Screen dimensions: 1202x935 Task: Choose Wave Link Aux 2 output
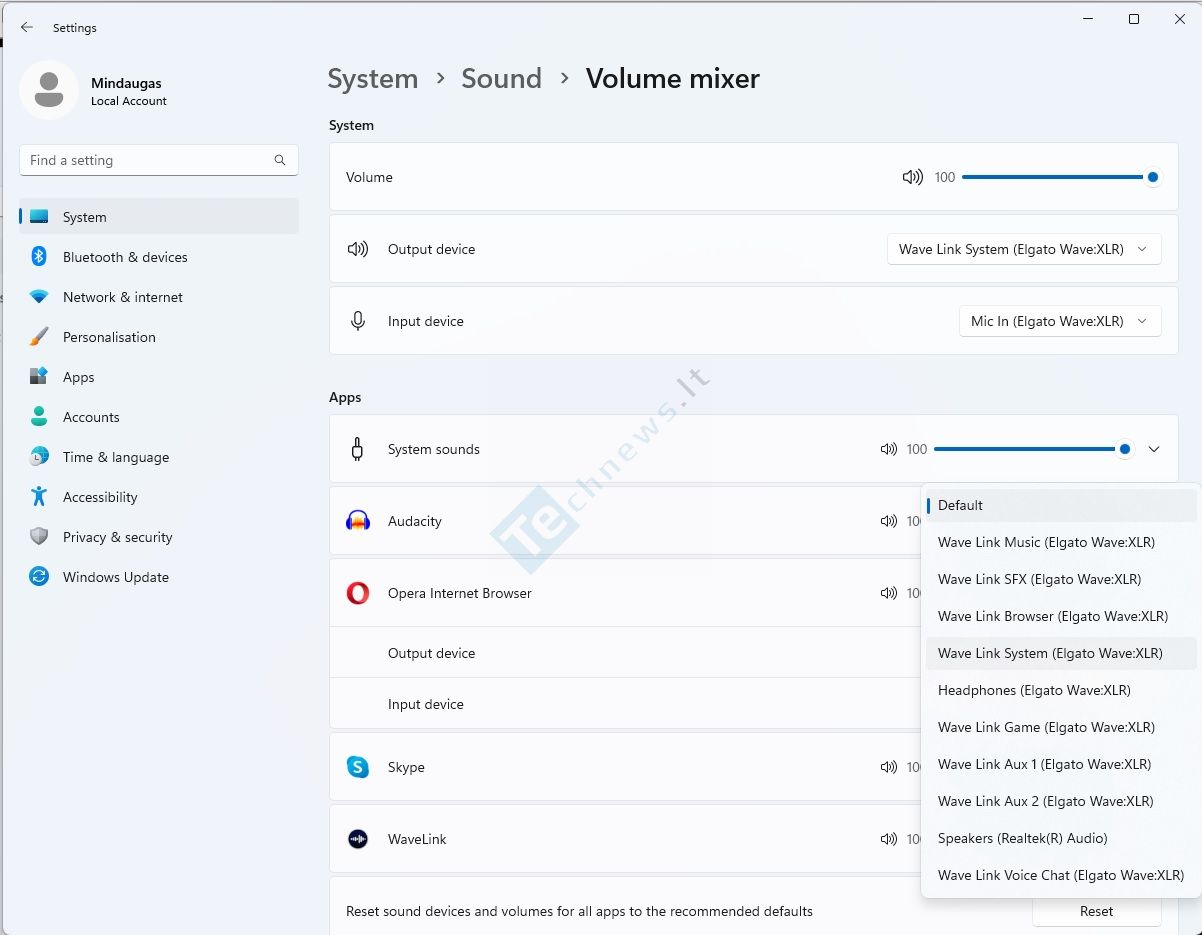pos(1060,801)
